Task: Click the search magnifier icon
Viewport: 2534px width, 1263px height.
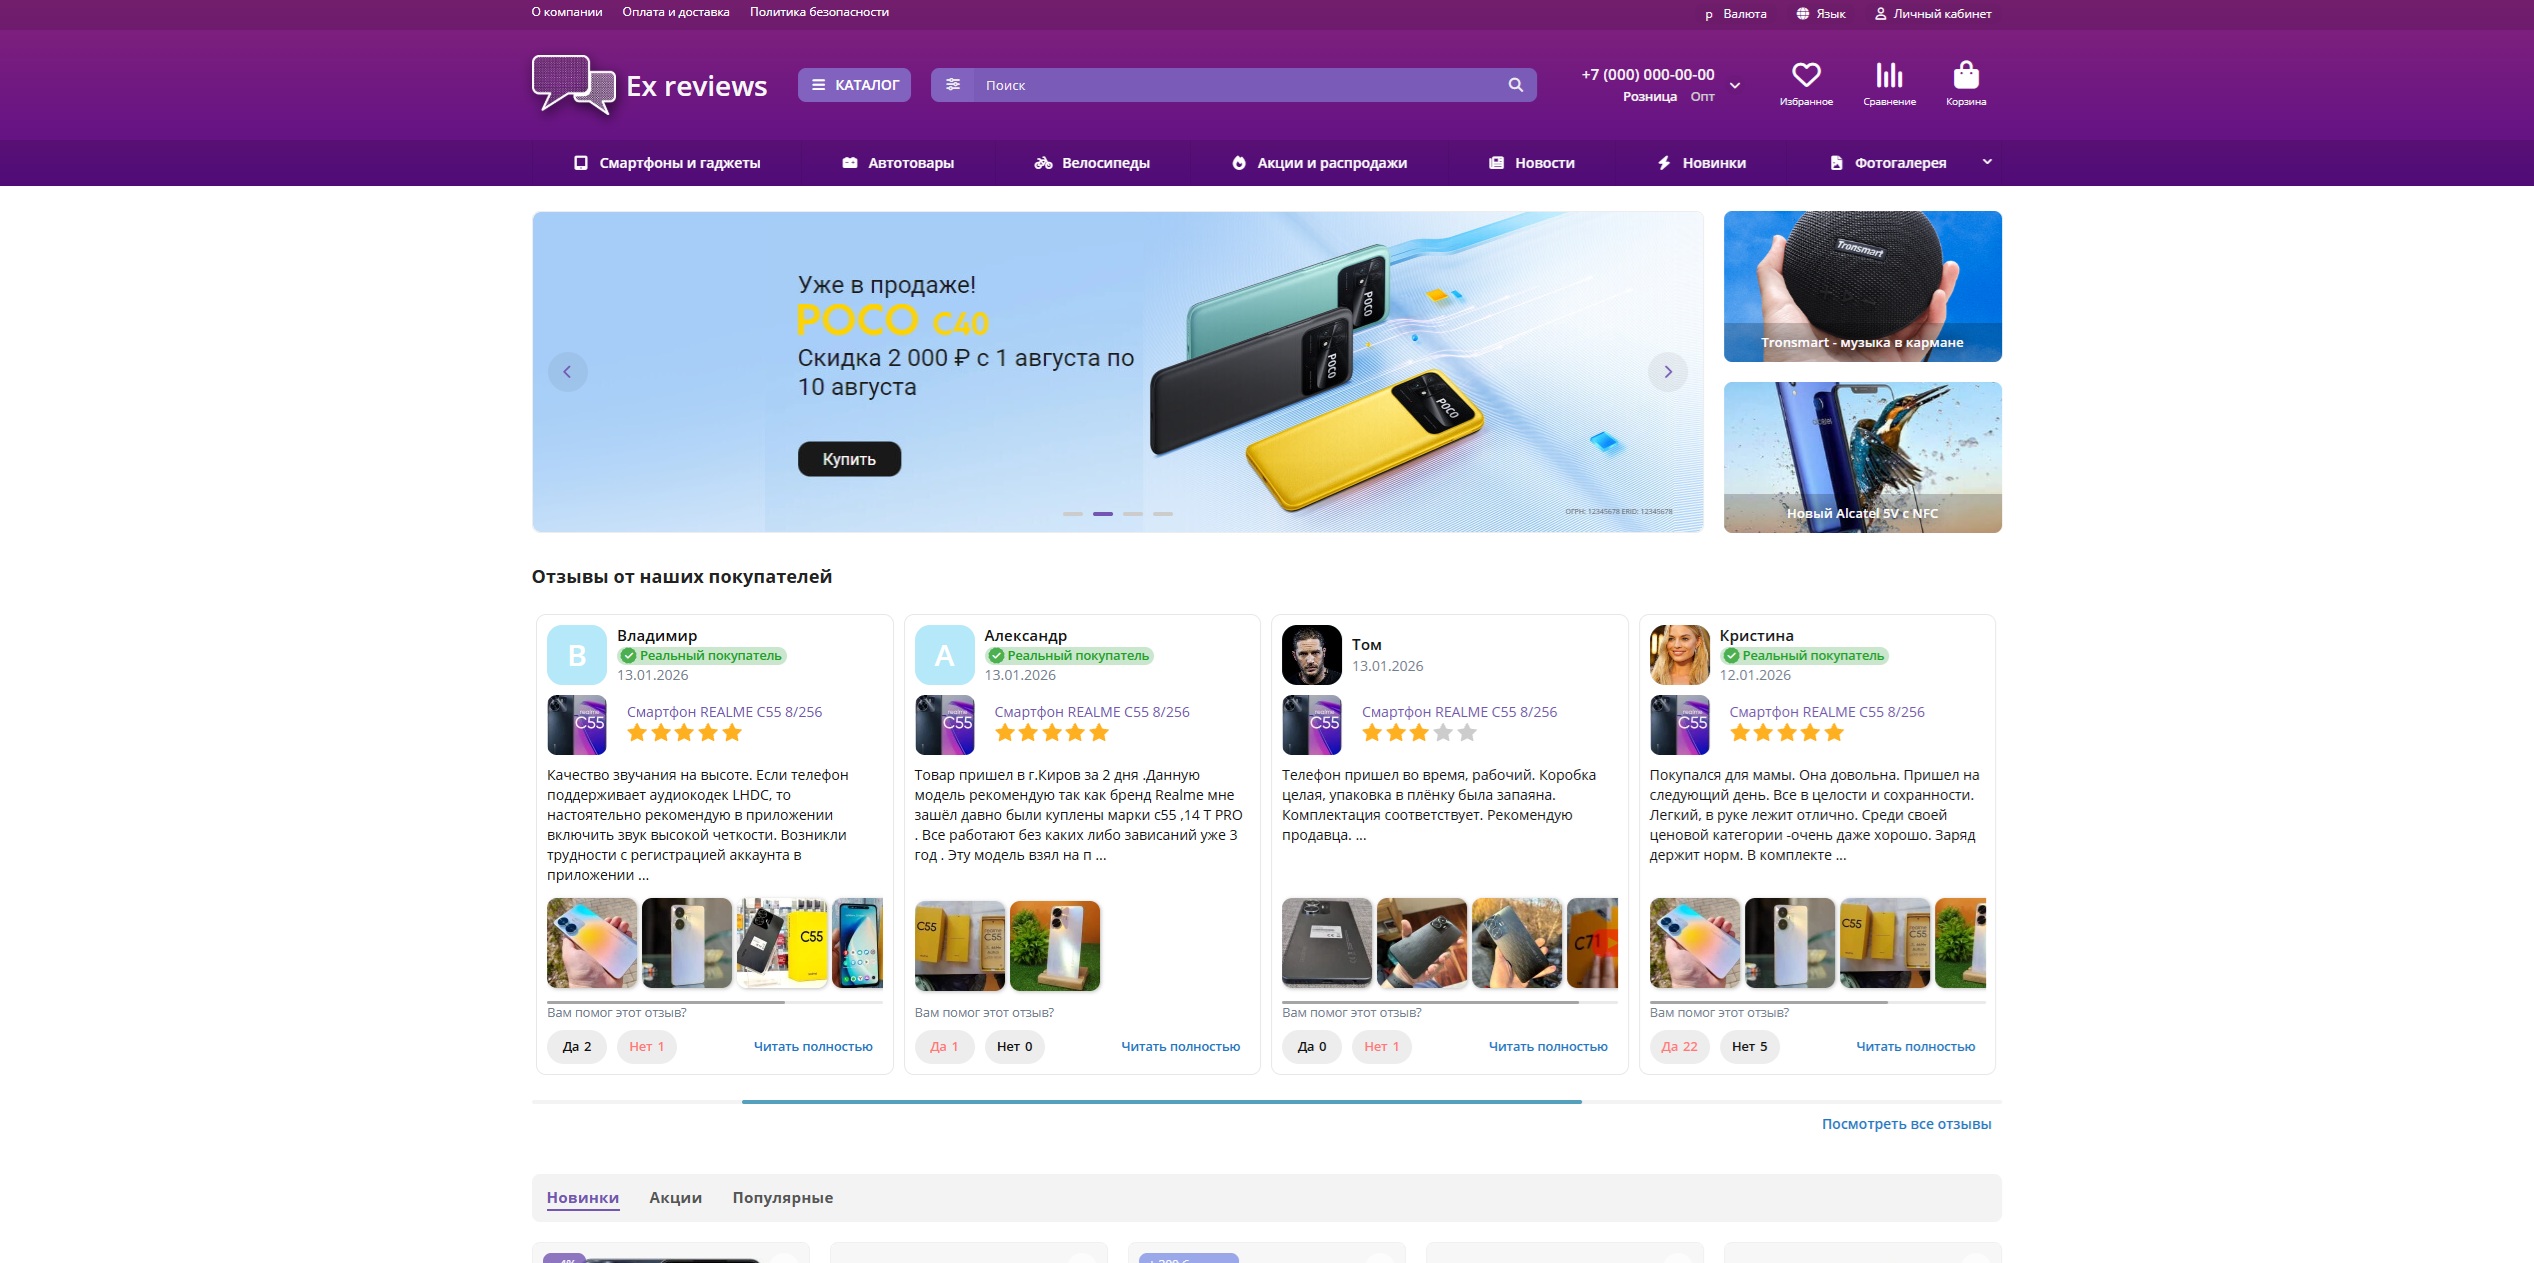Action: click(1515, 85)
